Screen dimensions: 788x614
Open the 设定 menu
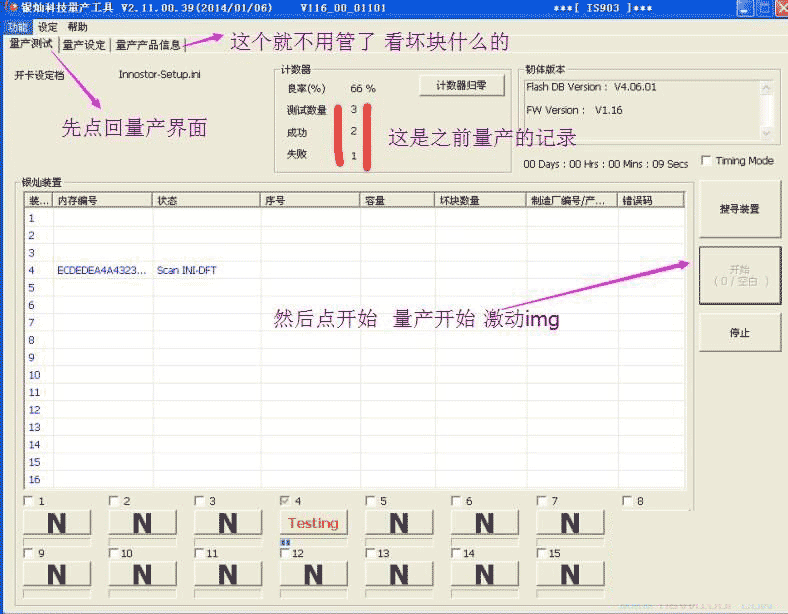(x=48, y=27)
